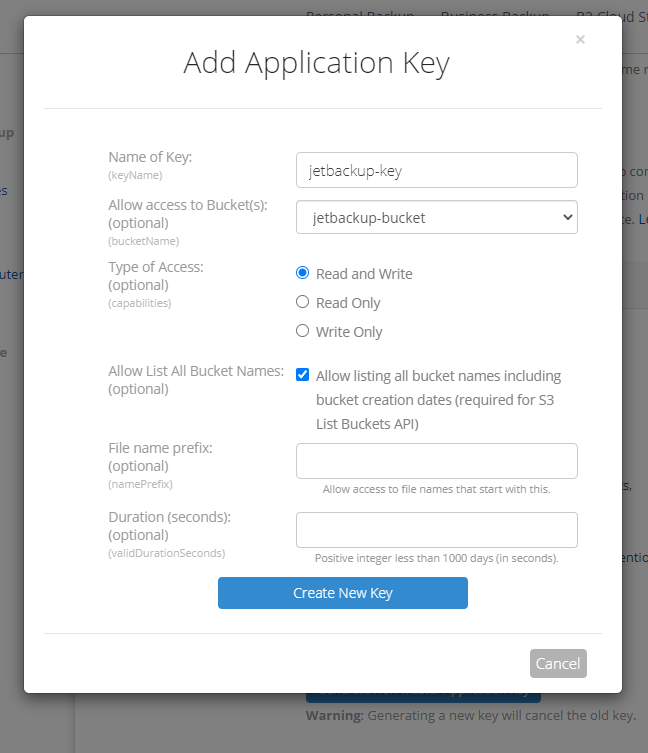Click the "Read Only" option label text
648x753 pixels.
[x=348, y=303]
